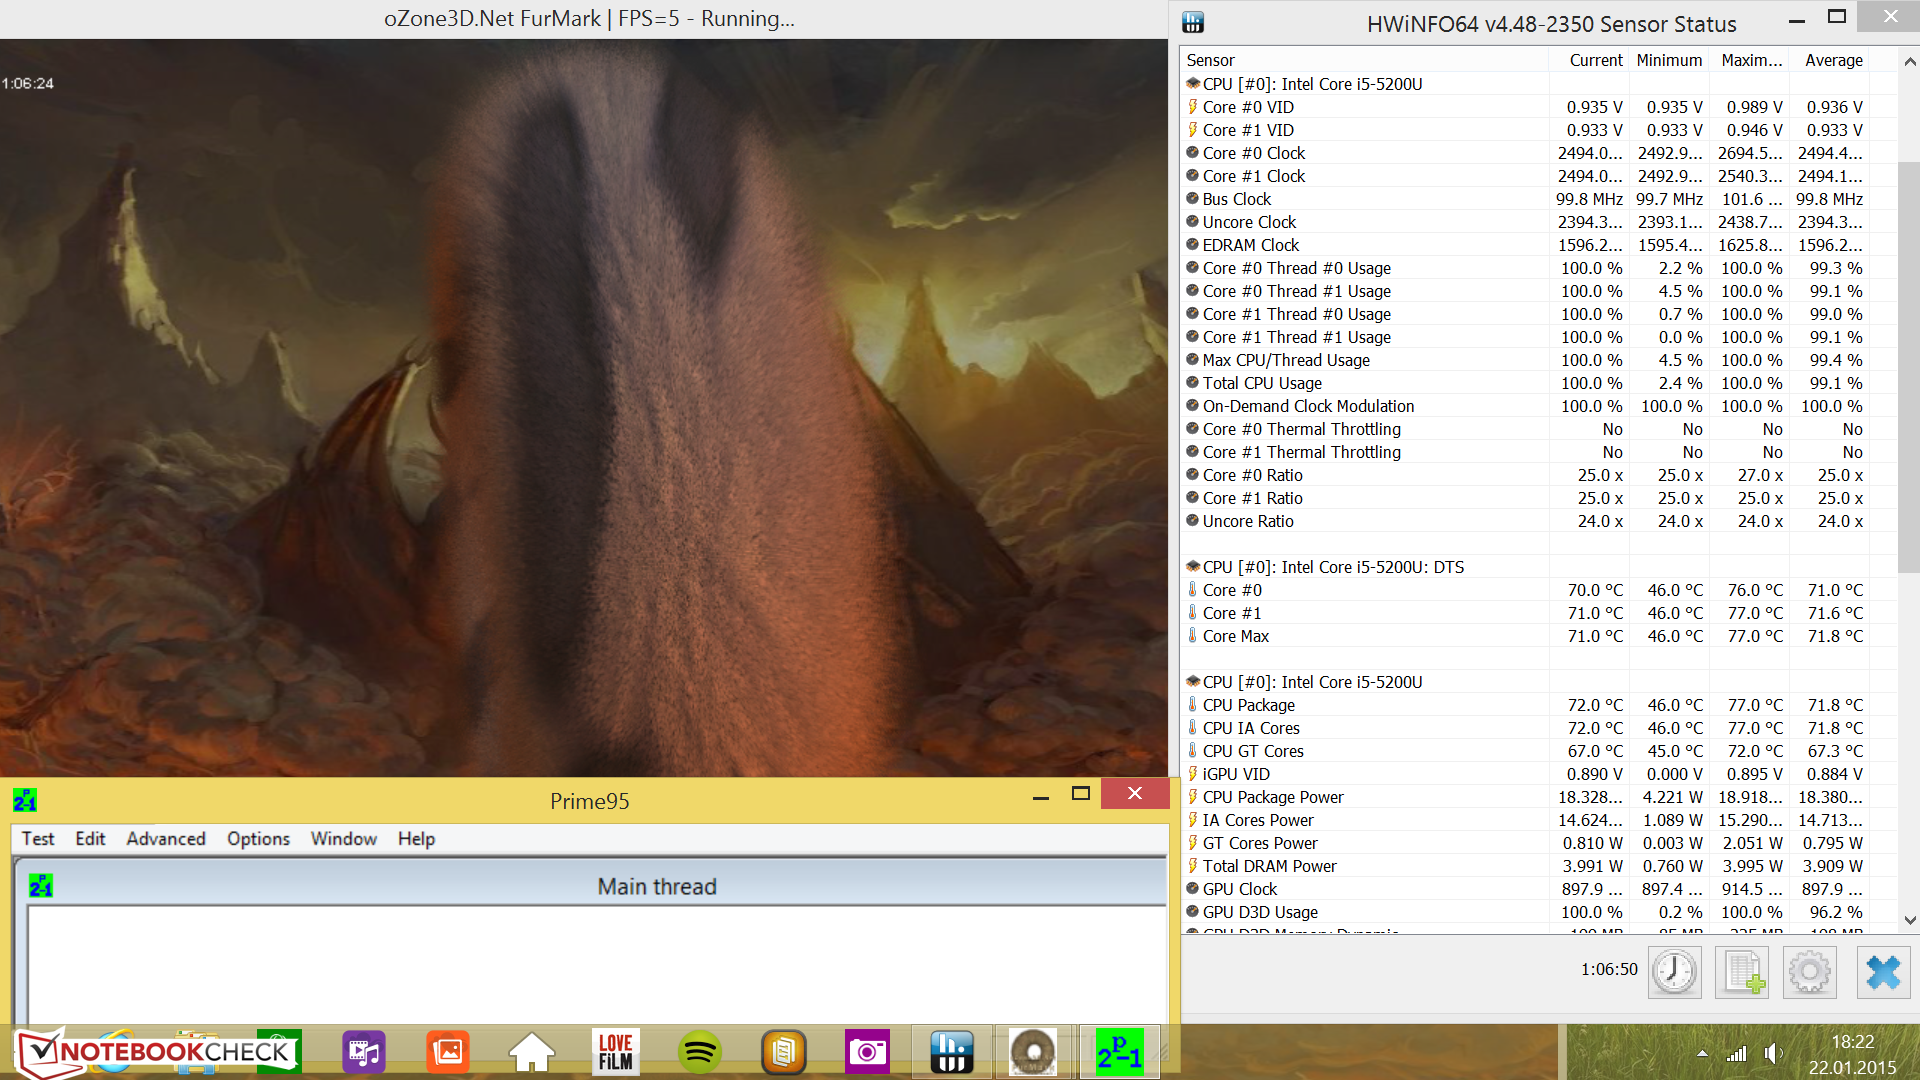The image size is (1920, 1080).
Task: Click the HWiNFO taskbar icon
Action: point(950,1052)
